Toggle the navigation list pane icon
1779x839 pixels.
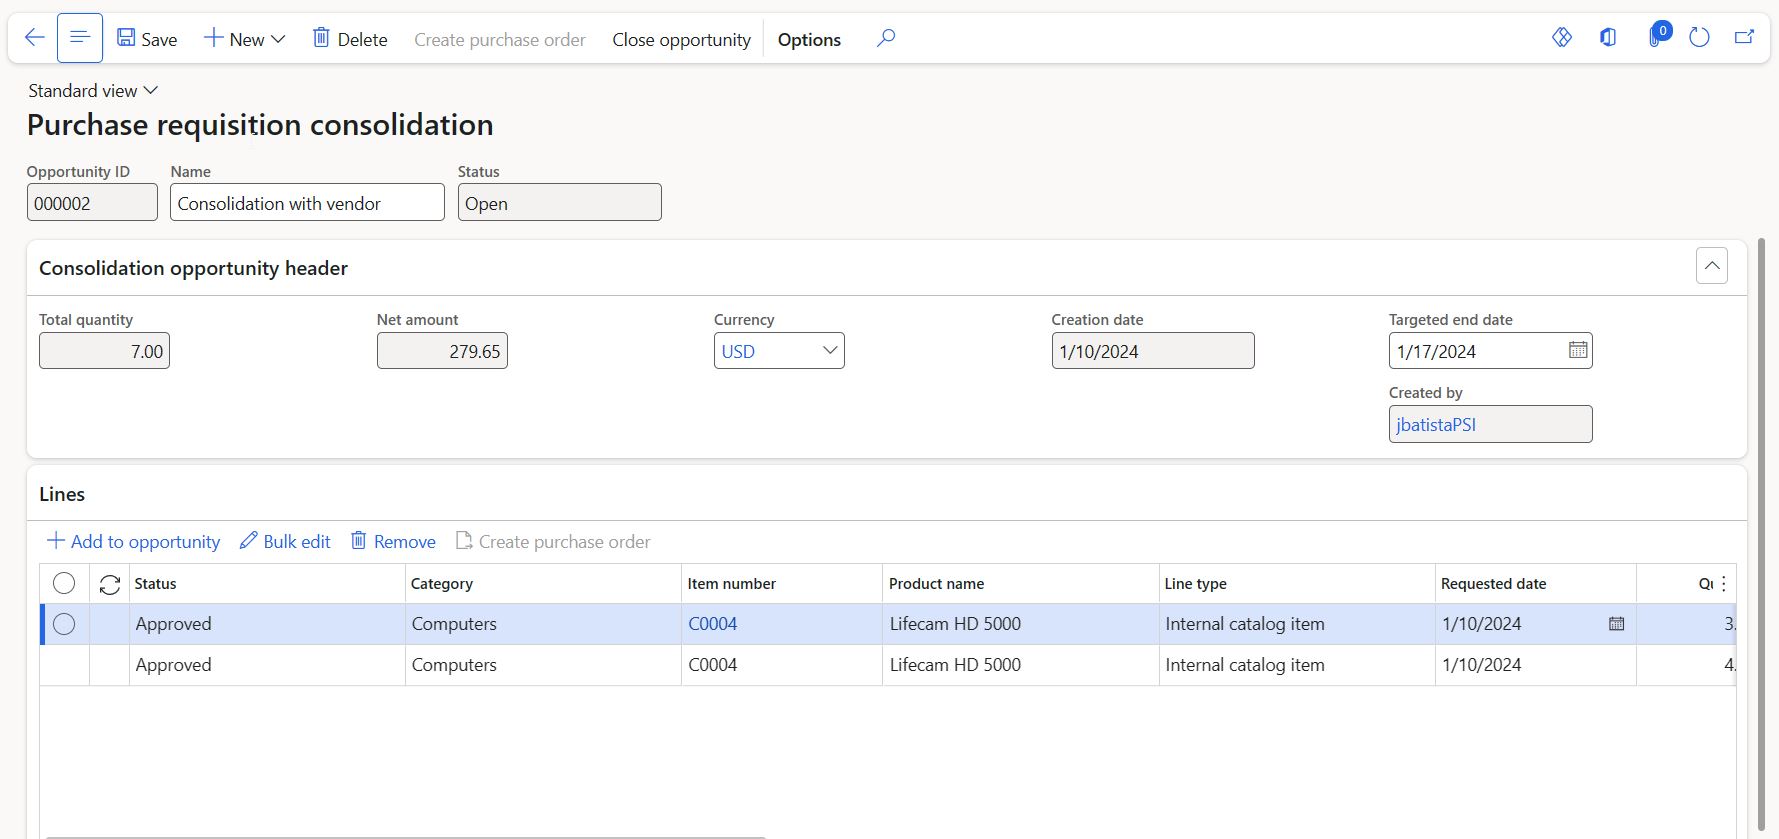pyautogui.click(x=80, y=38)
